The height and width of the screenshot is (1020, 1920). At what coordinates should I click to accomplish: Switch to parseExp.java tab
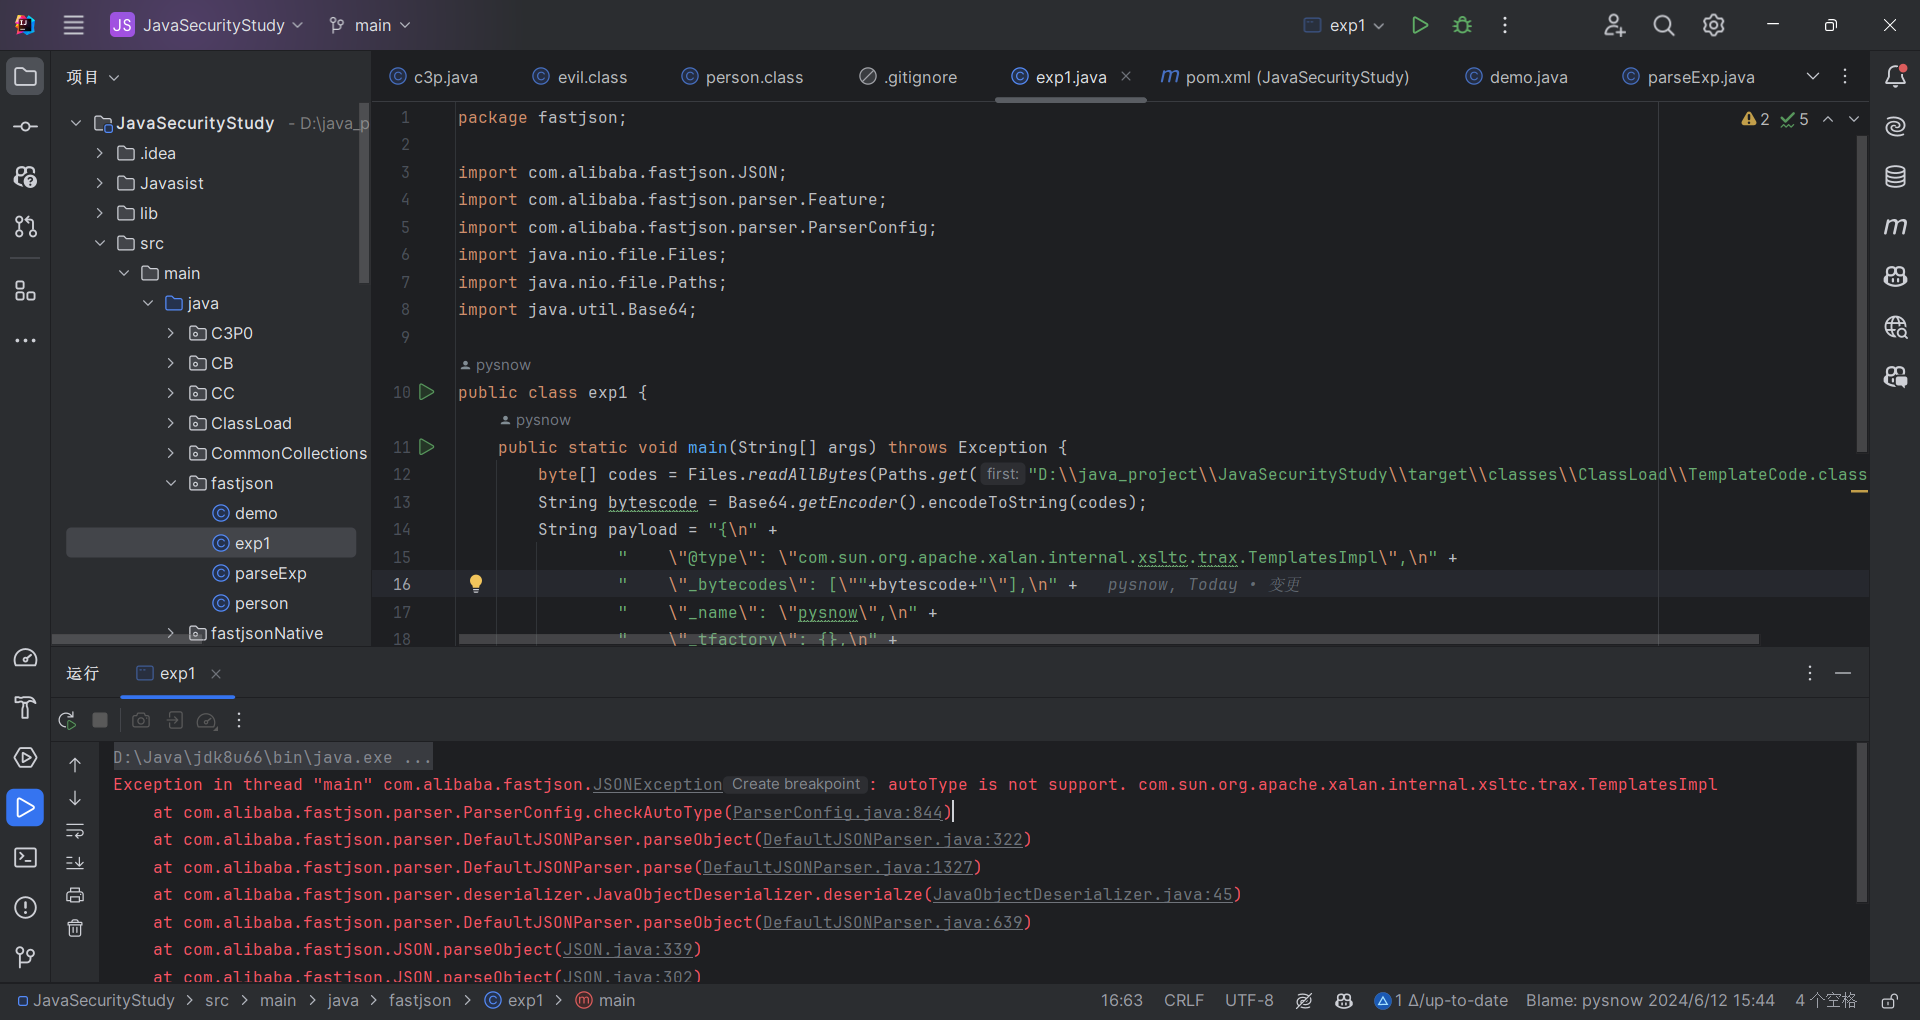tap(1688, 77)
